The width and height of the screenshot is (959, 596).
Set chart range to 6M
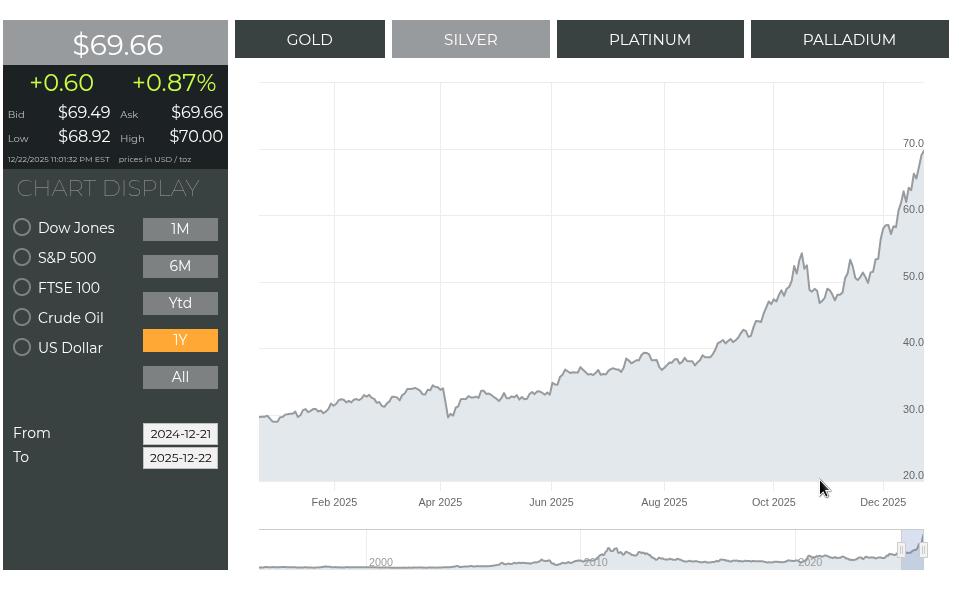pyautogui.click(x=180, y=266)
